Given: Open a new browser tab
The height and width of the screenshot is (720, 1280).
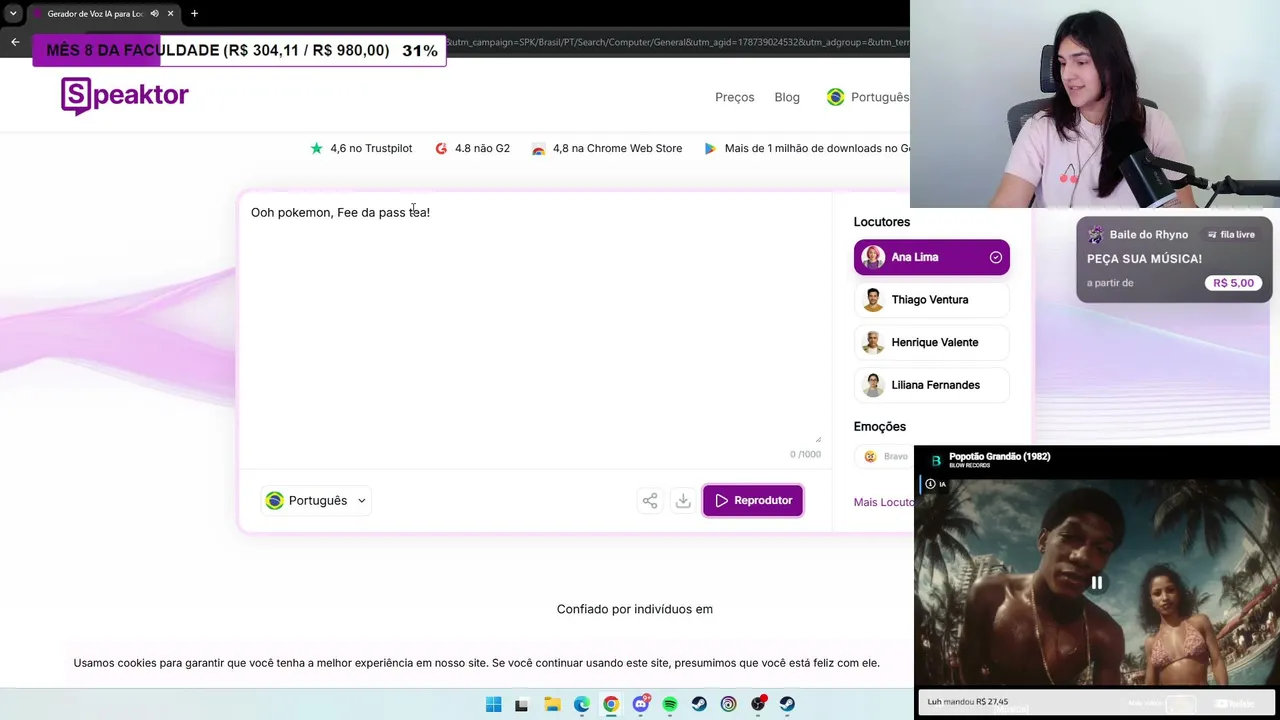Looking at the screenshot, I should pos(194,14).
